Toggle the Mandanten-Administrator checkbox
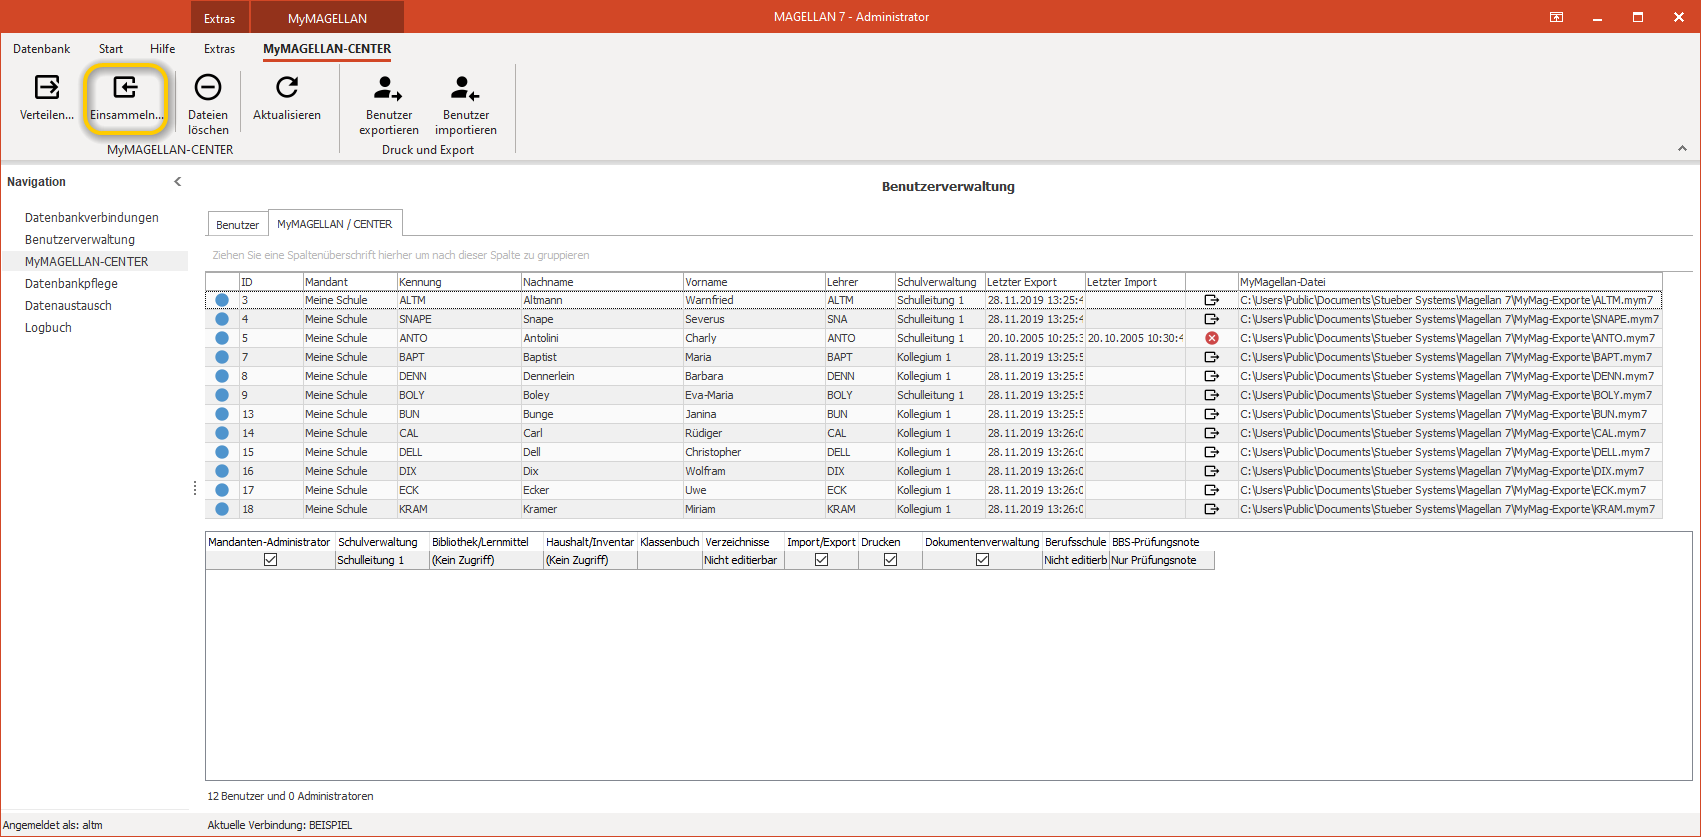The width and height of the screenshot is (1701, 837). pyautogui.click(x=270, y=560)
